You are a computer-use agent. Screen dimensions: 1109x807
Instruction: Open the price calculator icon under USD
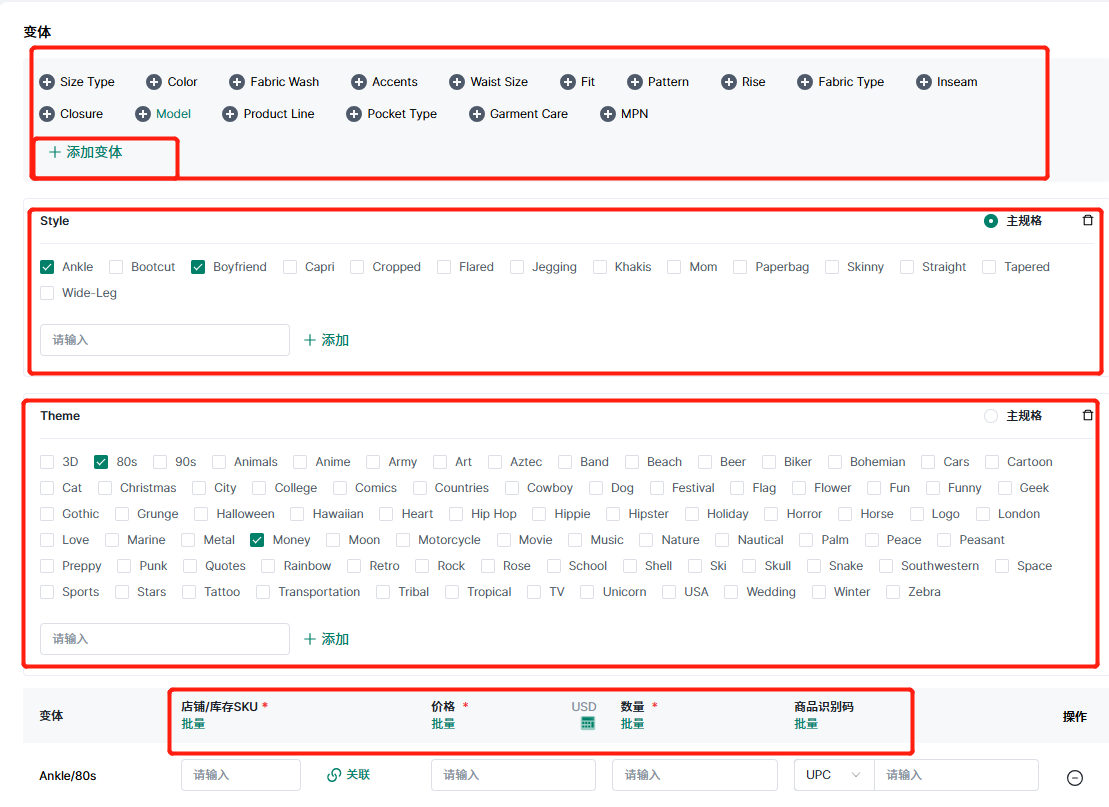click(588, 723)
